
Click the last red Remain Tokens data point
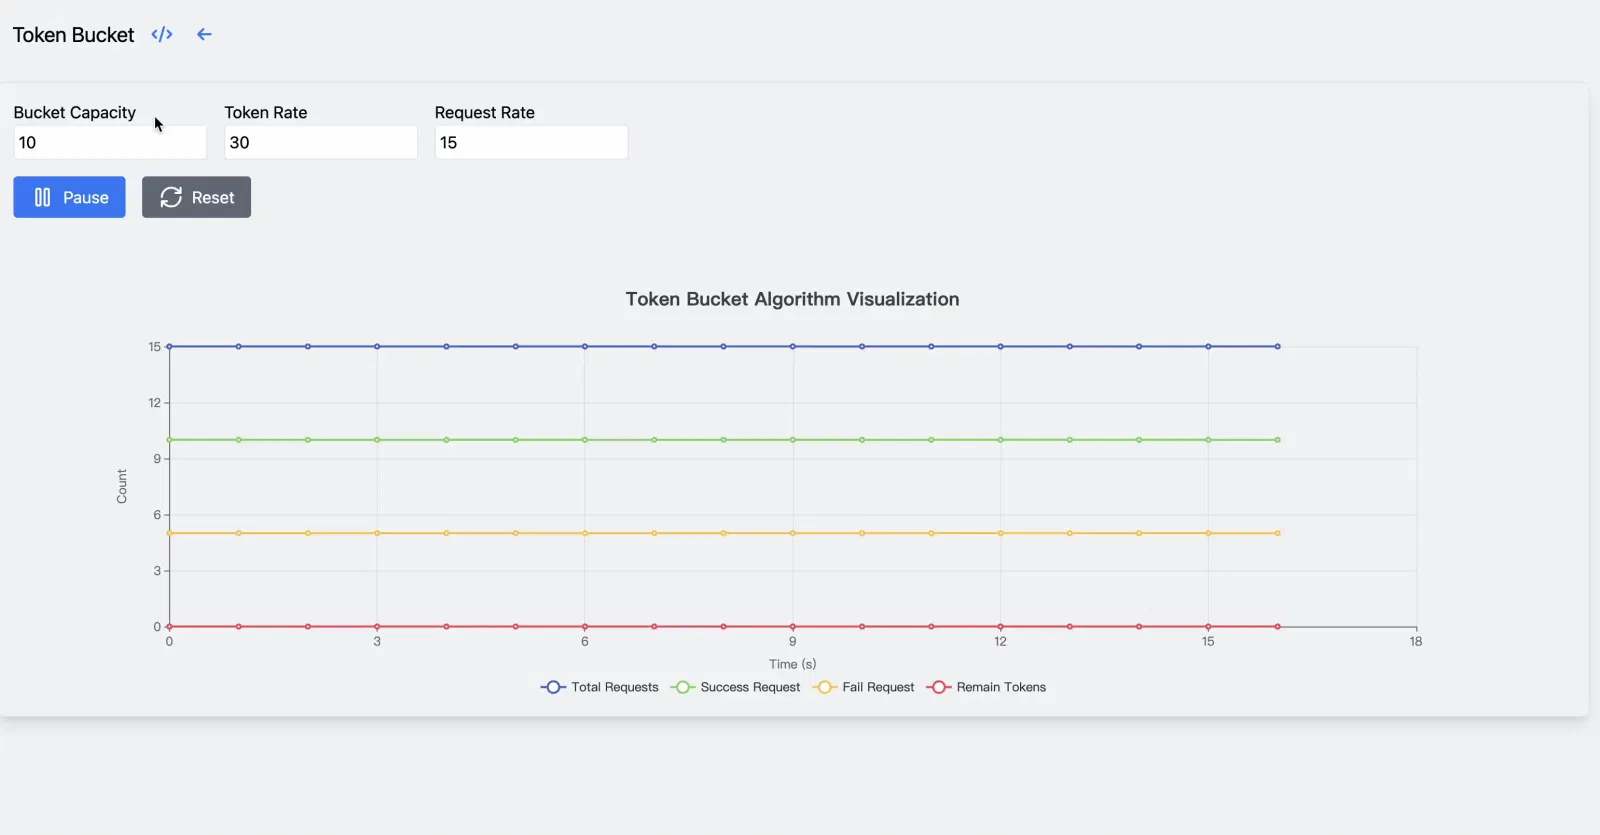click(x=1277, y=627)
